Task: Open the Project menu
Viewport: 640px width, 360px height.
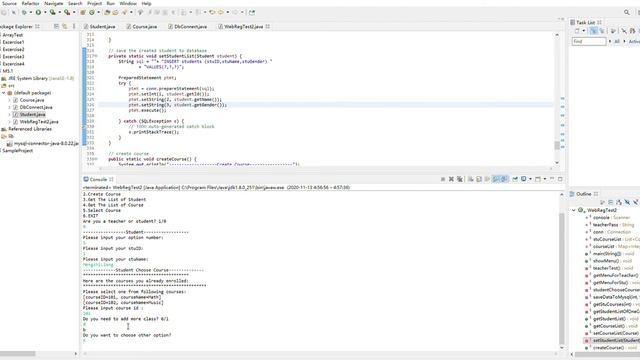Action: pos(94,3)
